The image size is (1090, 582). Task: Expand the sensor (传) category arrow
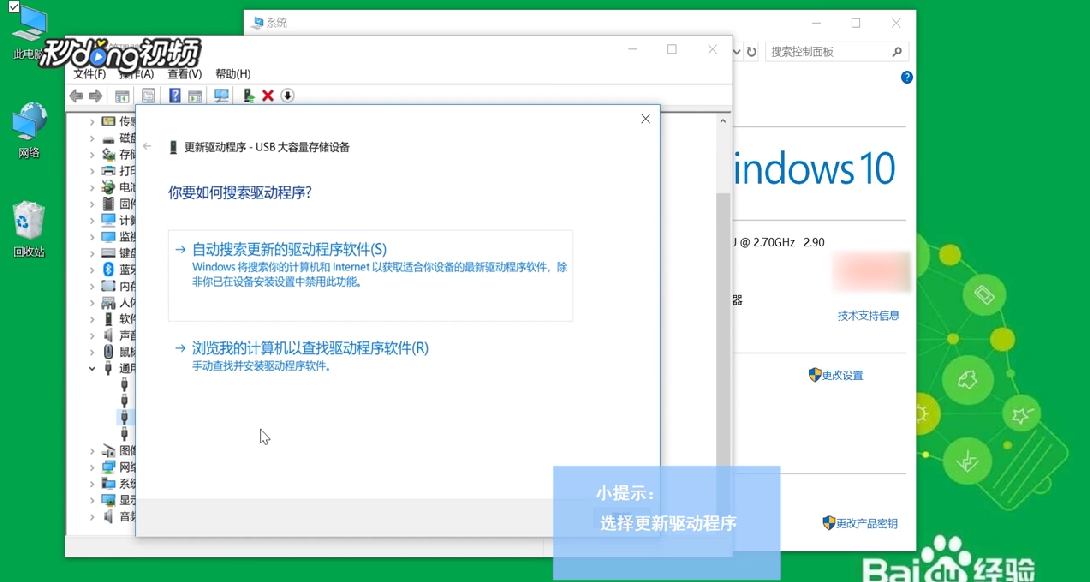(x=92, y=122)
